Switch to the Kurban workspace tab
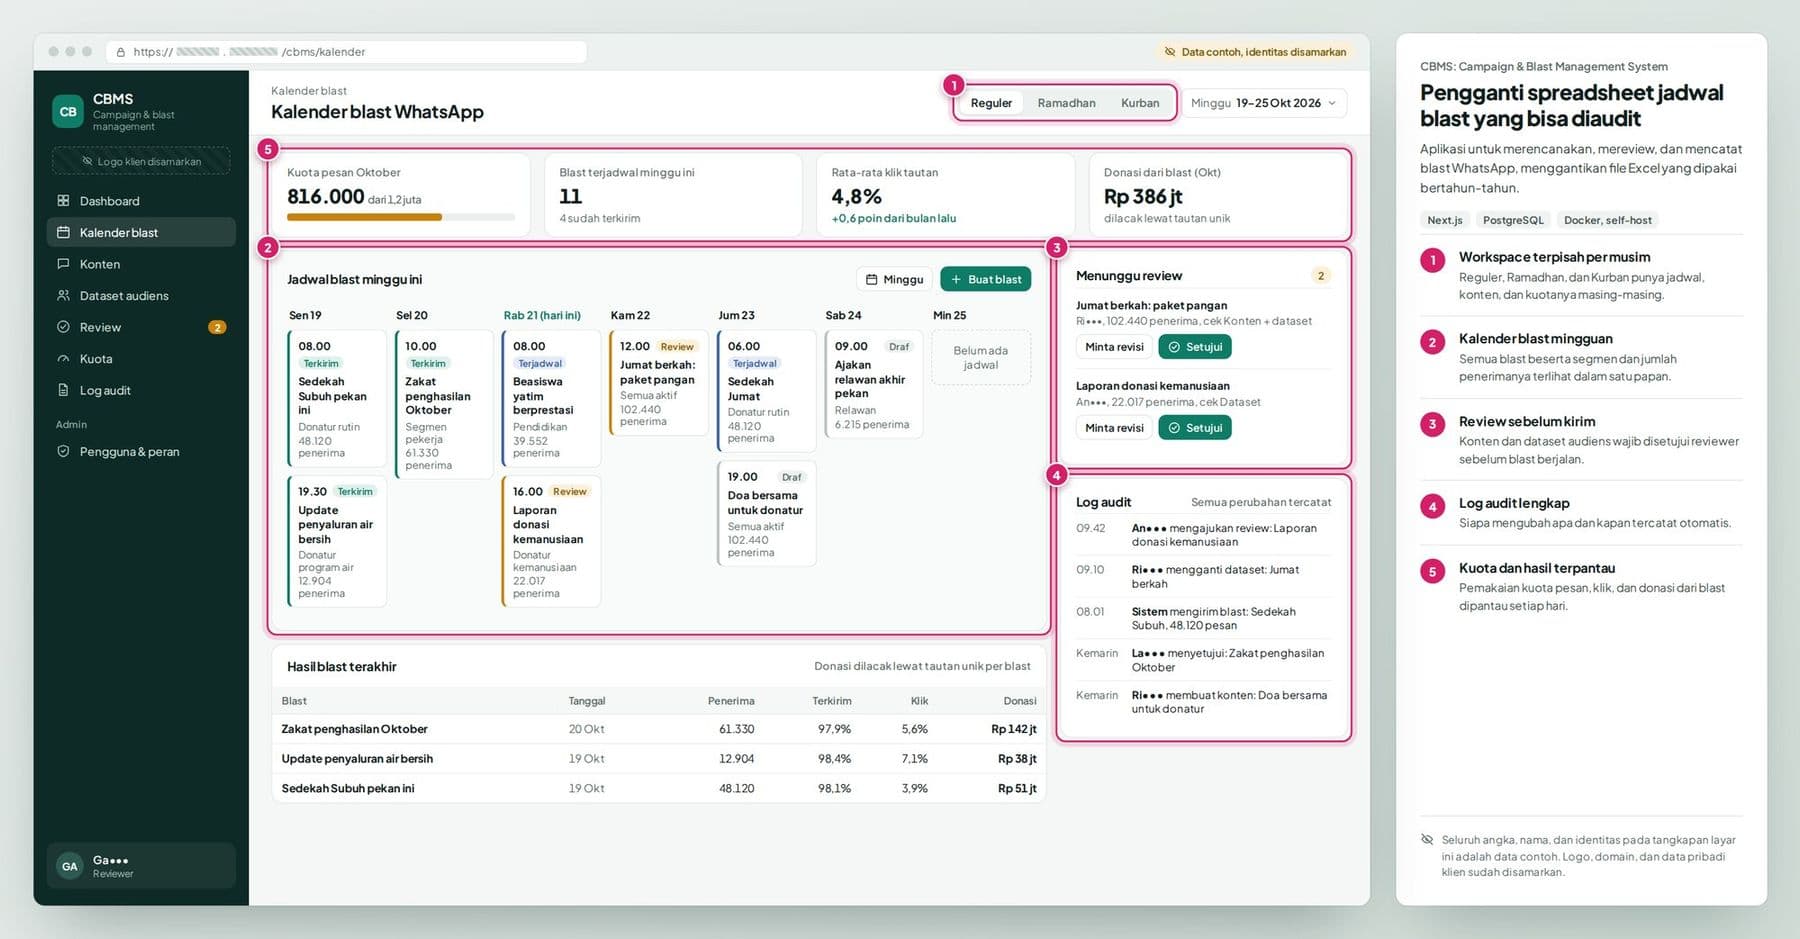Screen dimensions: 1800x939 point(1140,103)
